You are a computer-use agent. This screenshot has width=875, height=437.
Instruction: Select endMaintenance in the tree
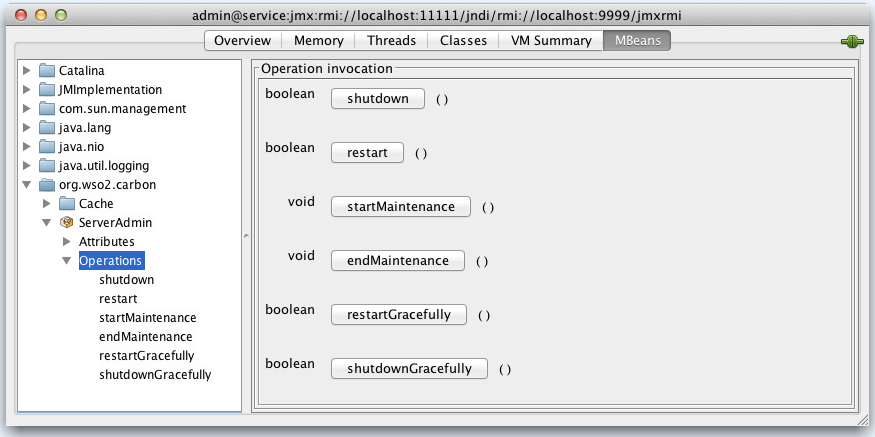(146, 337)
